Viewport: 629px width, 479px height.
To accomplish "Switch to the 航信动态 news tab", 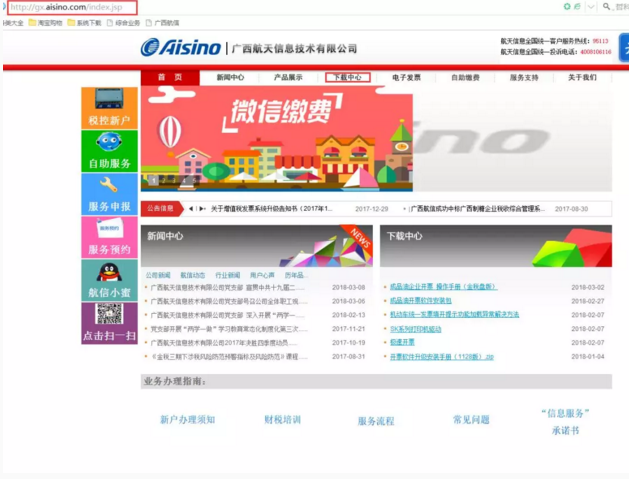I will pos(193,275).
